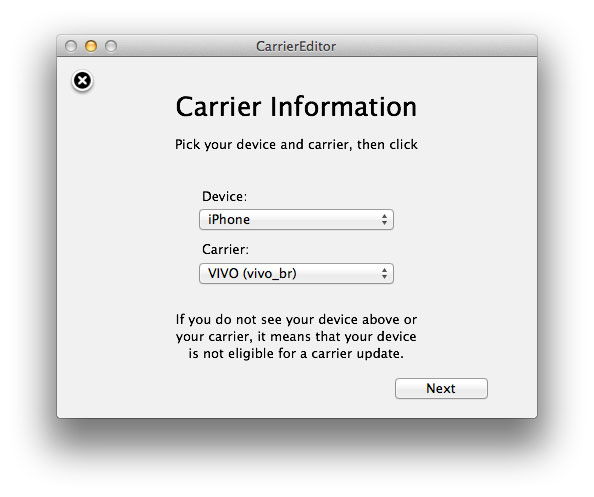Viewport: 594px width, 497px height.
Task: Click the 'Pick your device and carrier' instruction
Action: pyautogui.click(x=296, y=145)
